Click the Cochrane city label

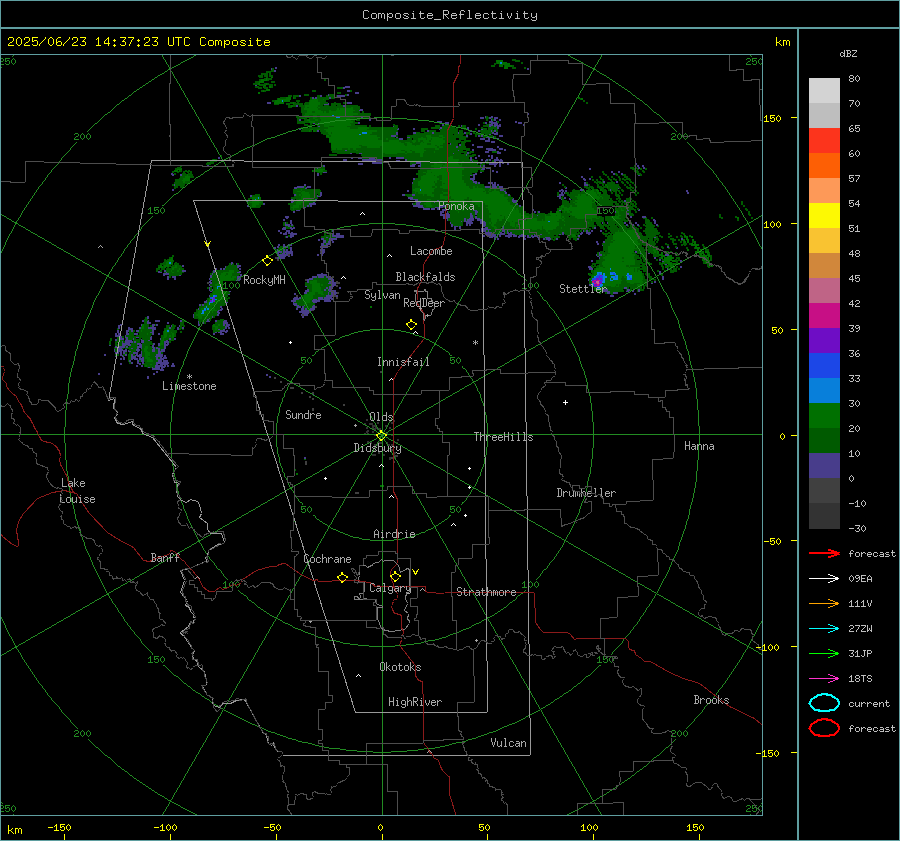click(327, 559)
